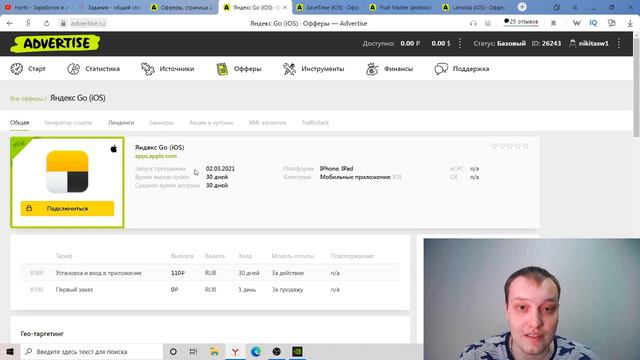This screenshot has width=640, height=360.
Task: Switch to the Баннеры tab
Action: pos(162,122)
